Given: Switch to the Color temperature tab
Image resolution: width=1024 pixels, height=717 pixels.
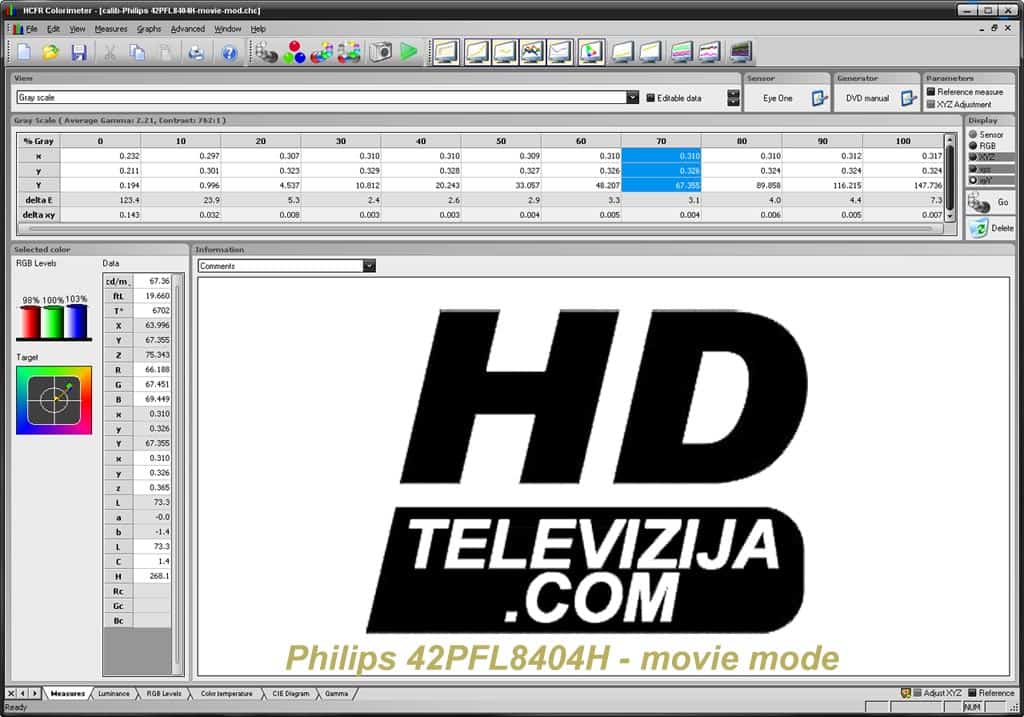Looking at the screenshot, I should click(227, 693).
